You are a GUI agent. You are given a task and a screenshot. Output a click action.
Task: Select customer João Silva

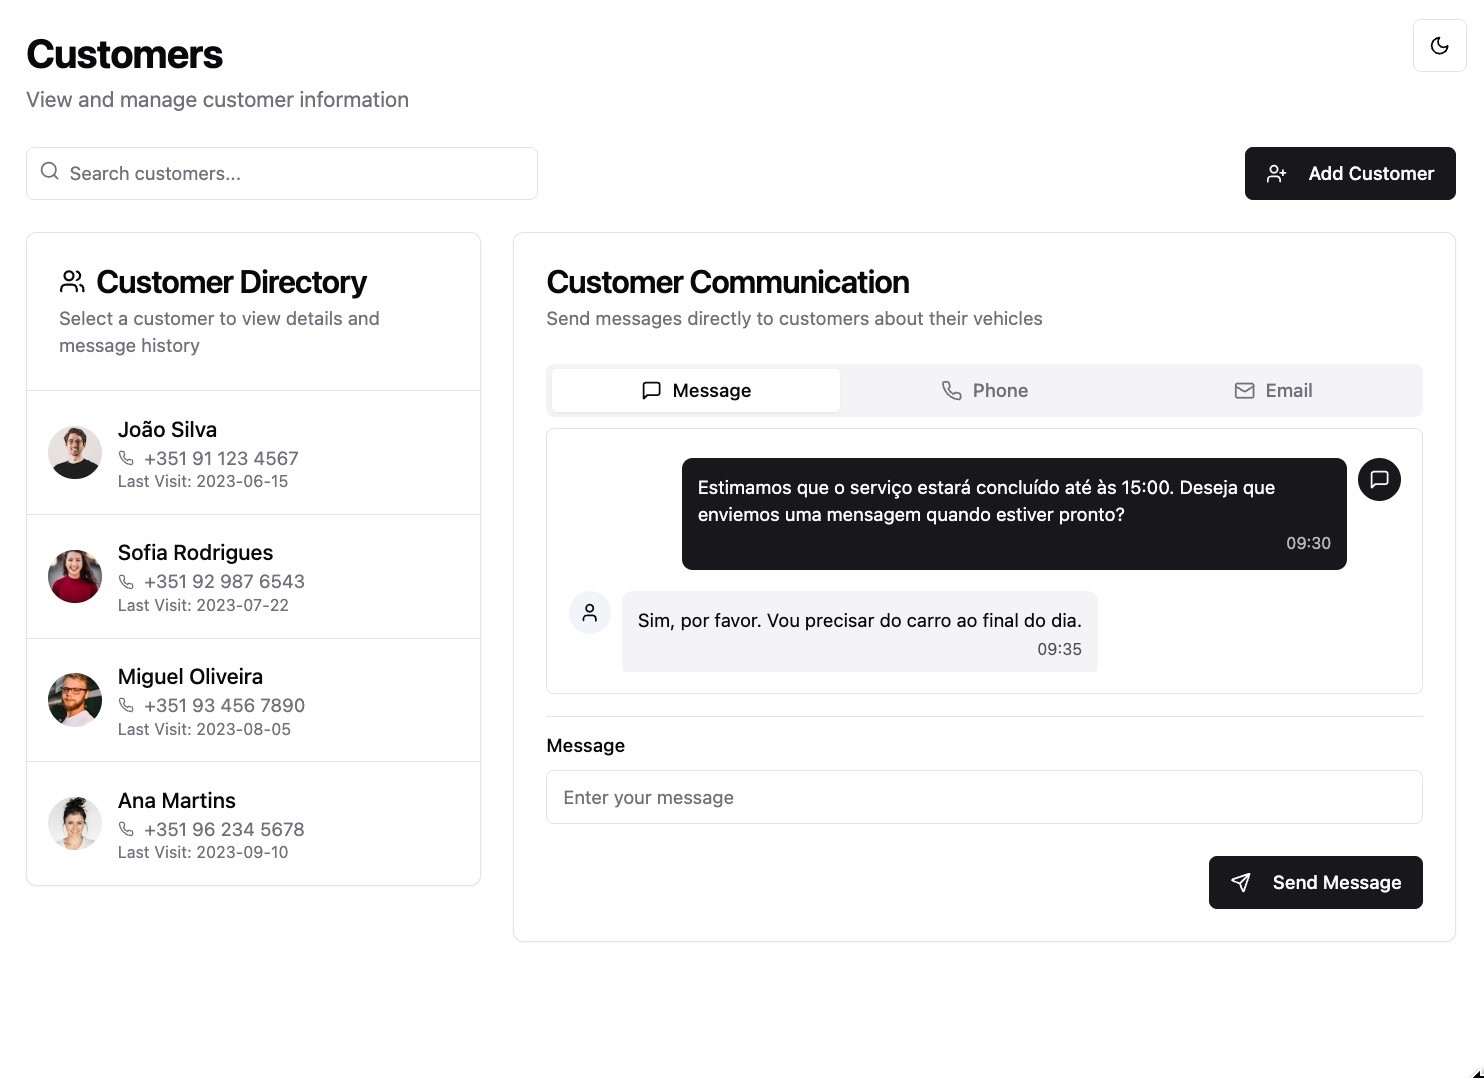coord(254,453)
